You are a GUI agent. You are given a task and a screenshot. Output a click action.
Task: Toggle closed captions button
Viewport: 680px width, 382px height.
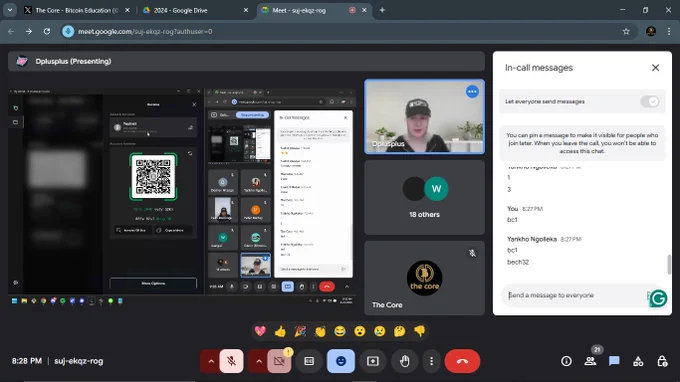309,361
